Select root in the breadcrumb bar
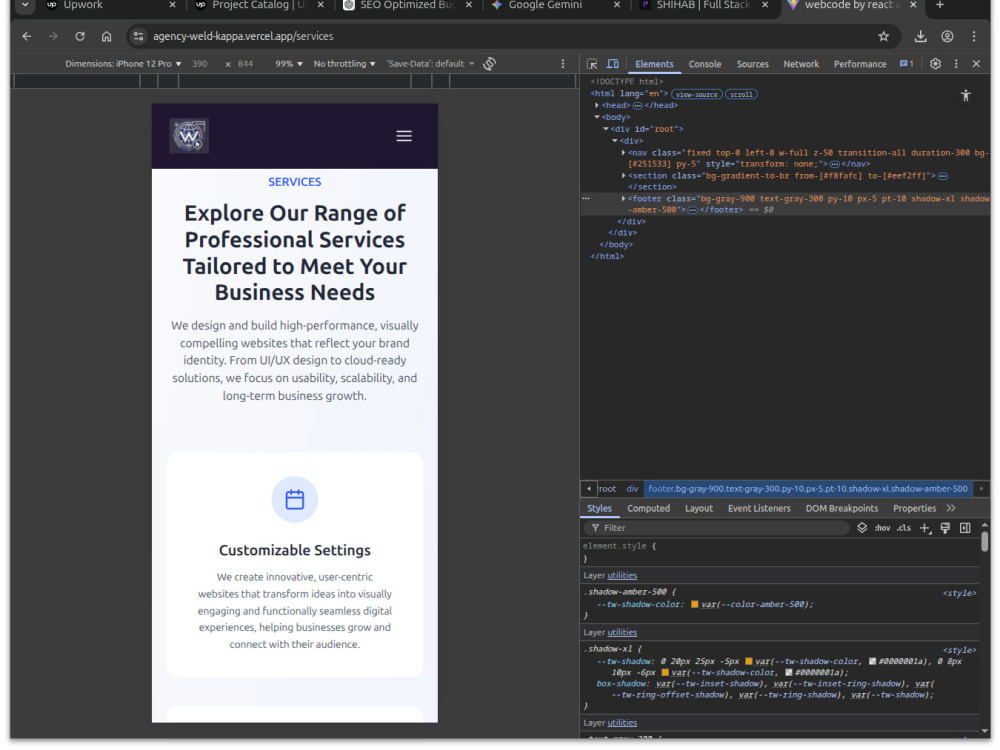The image size is (1000, 750). pyautogui.click(x=607, y=489)
